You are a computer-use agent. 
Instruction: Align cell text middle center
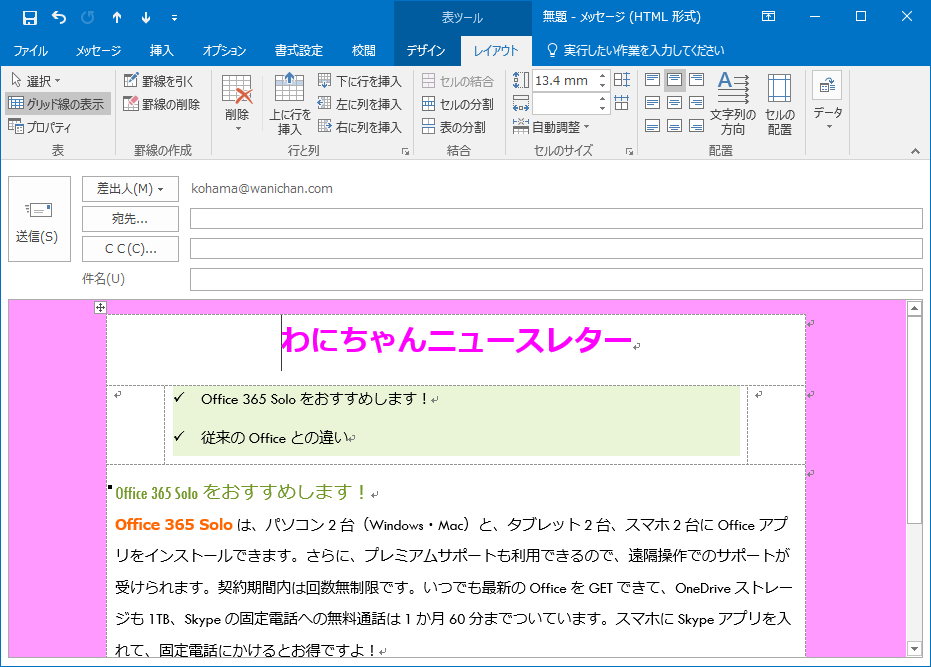674,103
